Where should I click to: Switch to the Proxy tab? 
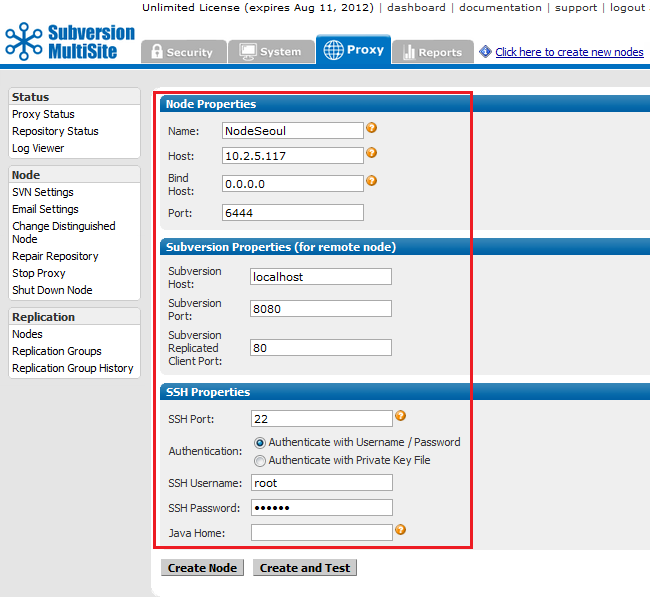pos(354,49)
